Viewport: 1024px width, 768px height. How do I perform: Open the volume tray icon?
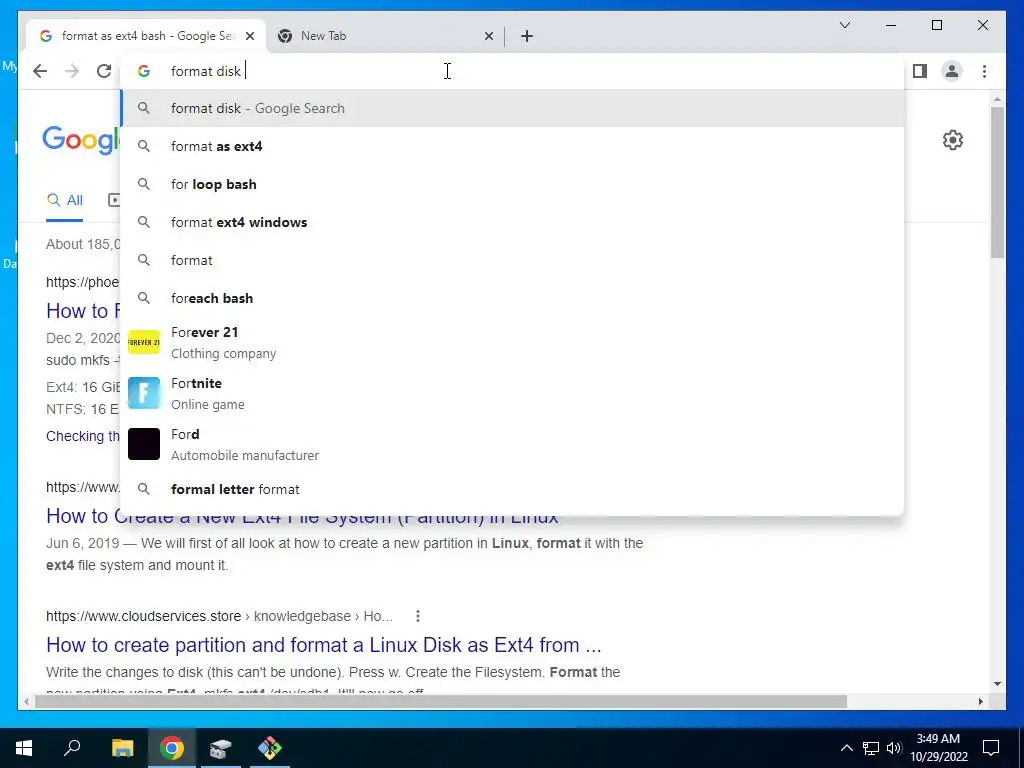pyautogui.click(x=893, y=748)
